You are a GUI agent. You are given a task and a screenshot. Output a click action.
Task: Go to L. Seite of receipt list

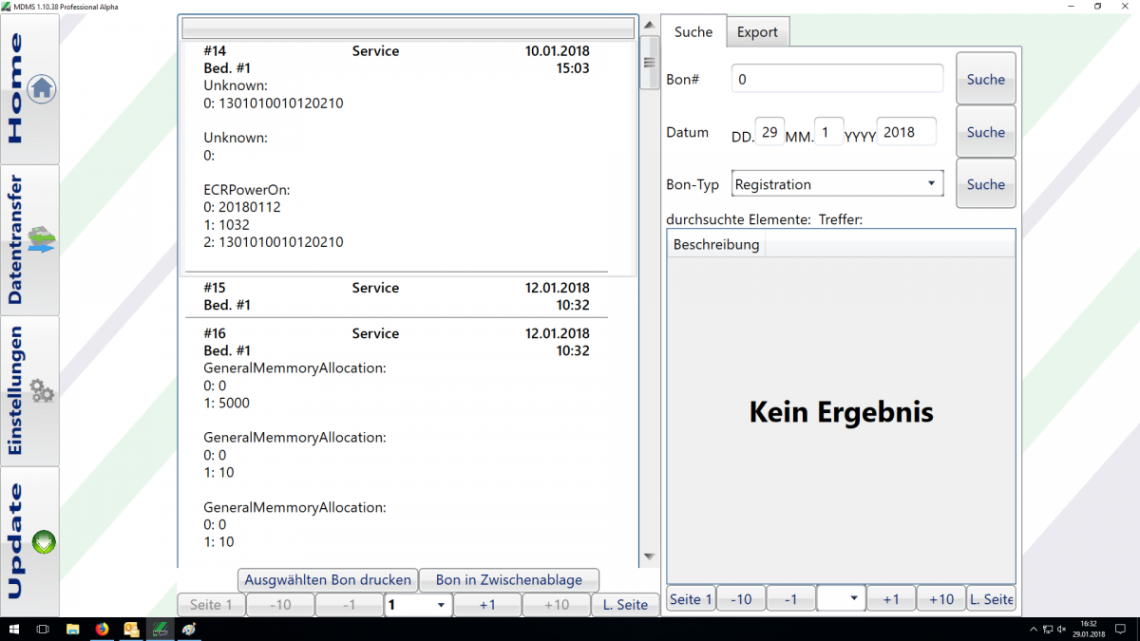(625, 605)
